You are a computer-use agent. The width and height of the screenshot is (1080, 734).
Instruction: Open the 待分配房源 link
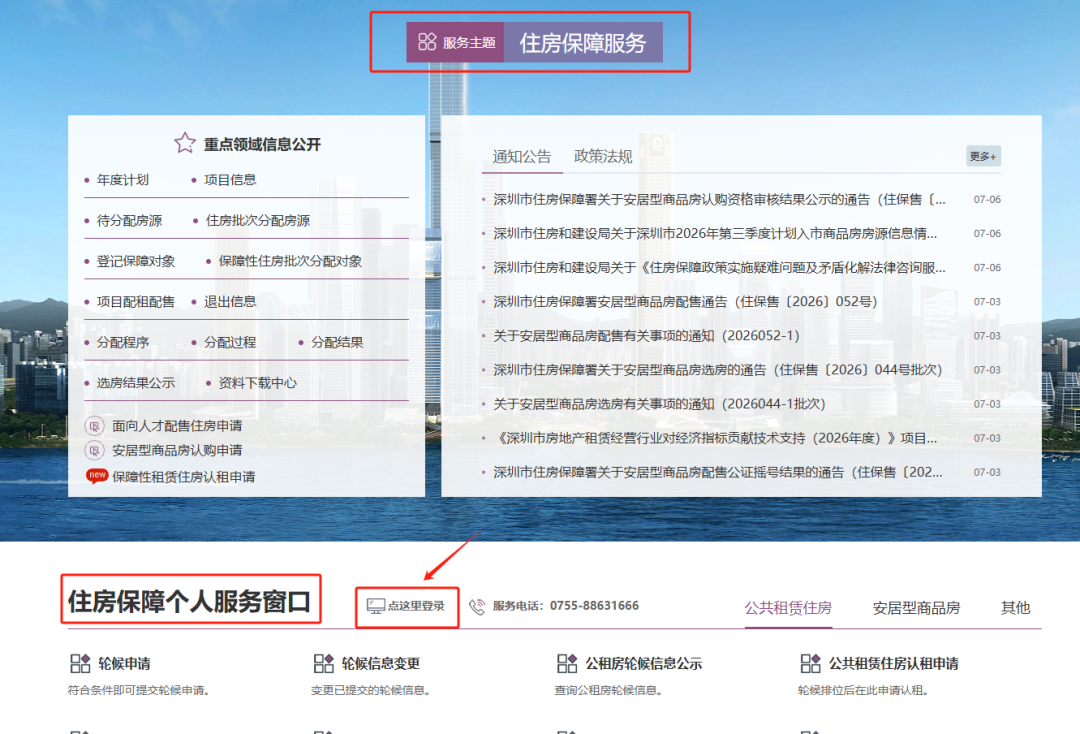[x=129, y=220]
